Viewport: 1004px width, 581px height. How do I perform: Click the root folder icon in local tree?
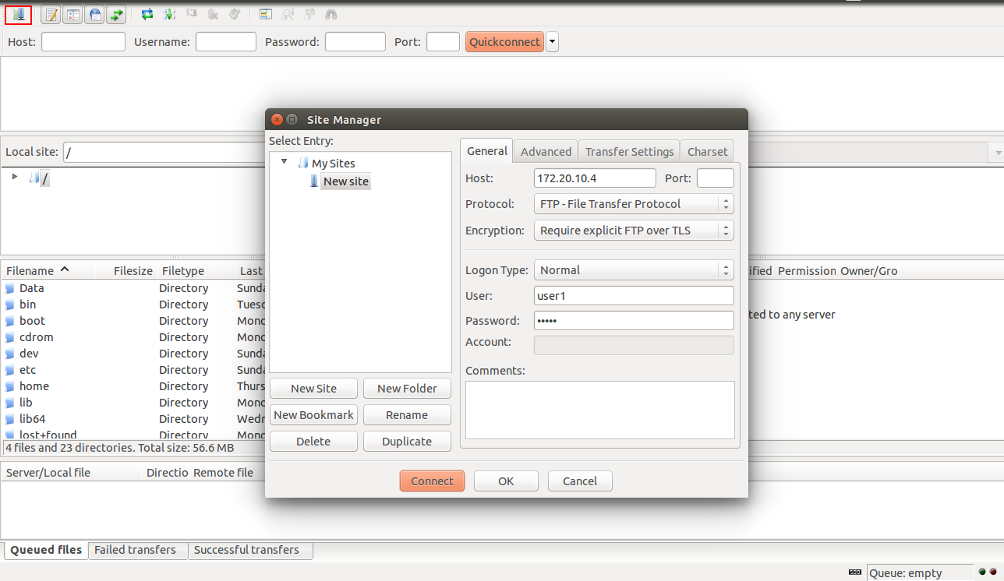(35, 177)
